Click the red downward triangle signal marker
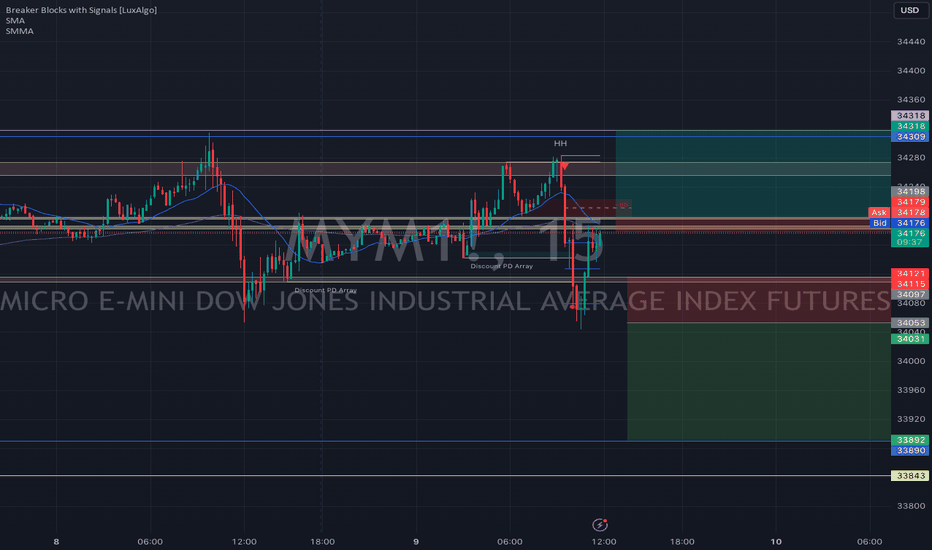Viewport: 932px width, 550px height. [563, 166]
